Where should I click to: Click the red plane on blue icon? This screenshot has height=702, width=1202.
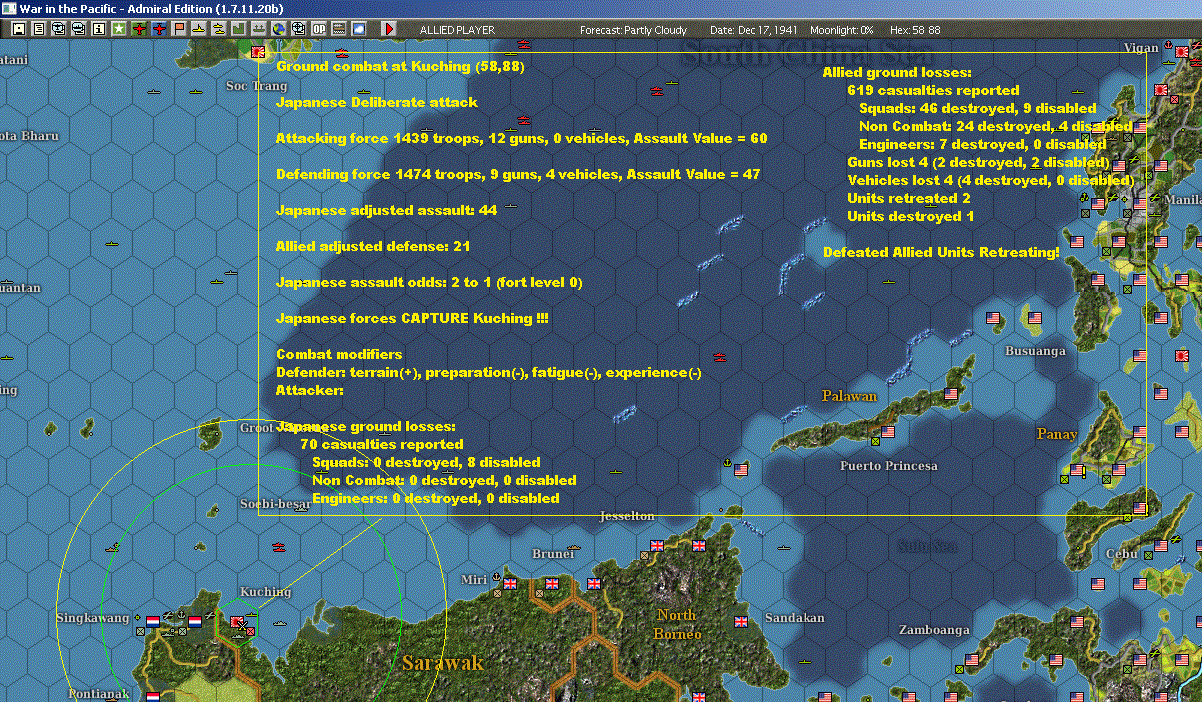coord(159,29)
